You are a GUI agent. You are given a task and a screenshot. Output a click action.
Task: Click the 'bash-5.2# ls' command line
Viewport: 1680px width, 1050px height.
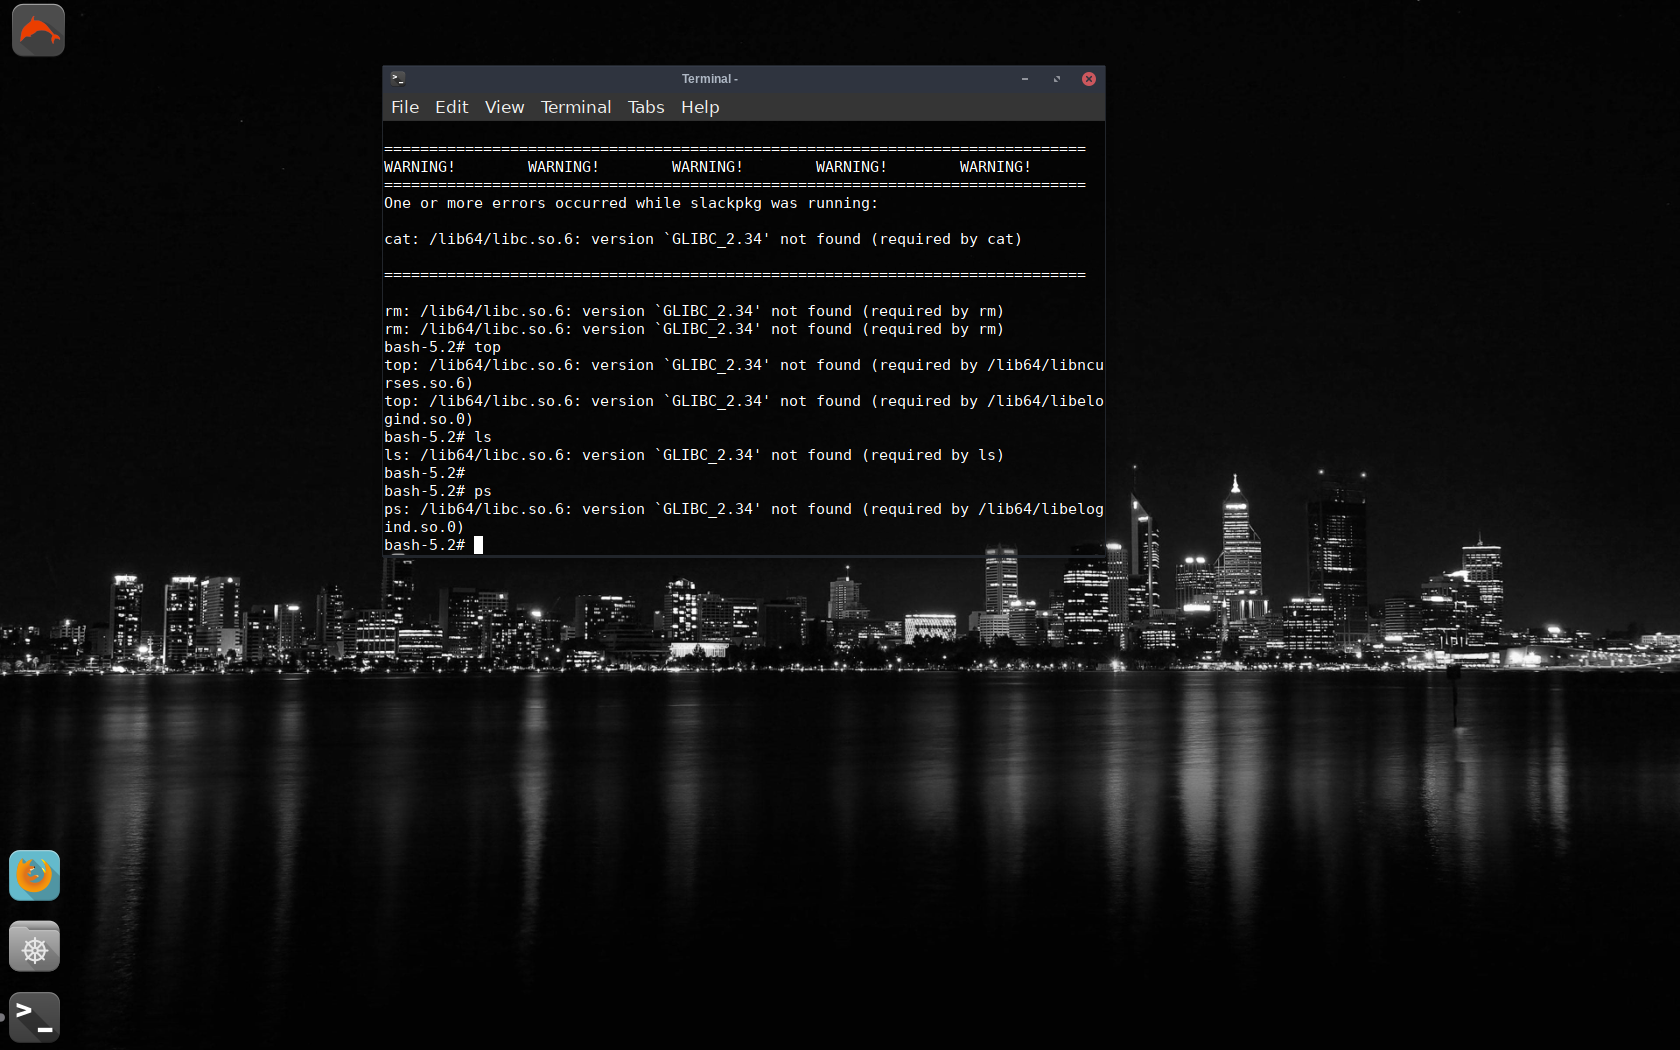(438, 437)
